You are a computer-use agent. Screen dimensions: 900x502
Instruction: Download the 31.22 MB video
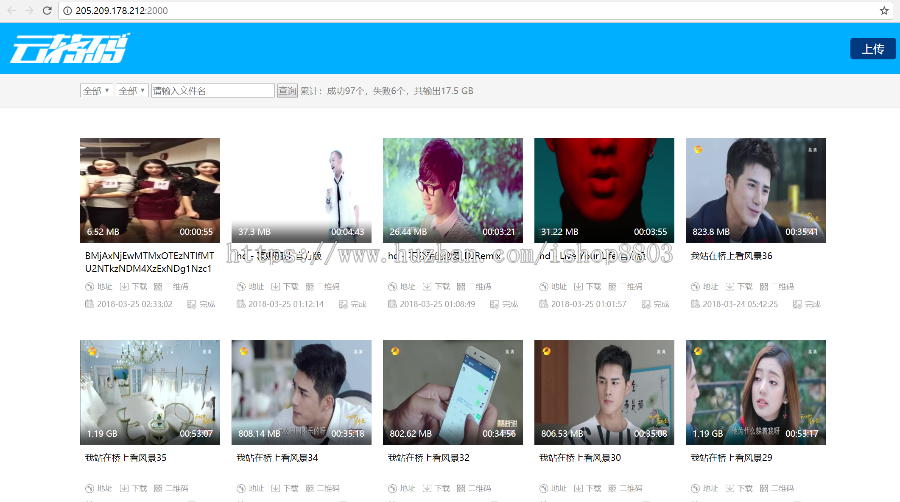click(587, 286)
